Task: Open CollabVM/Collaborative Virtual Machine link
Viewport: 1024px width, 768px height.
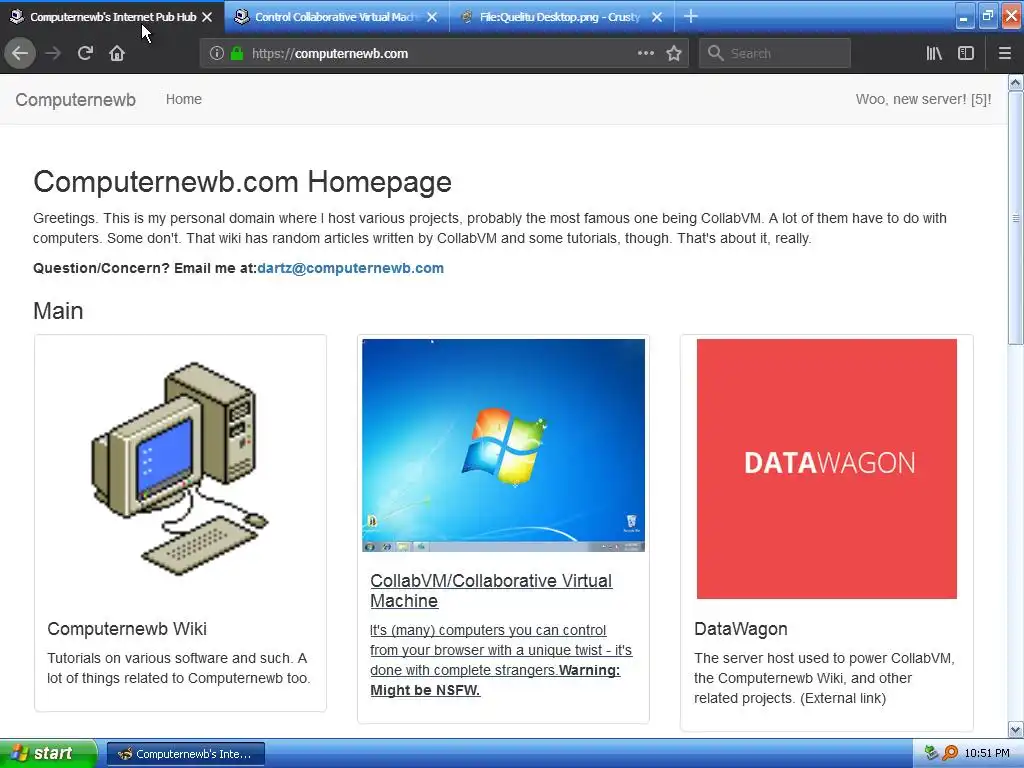Action: point(491,591)
